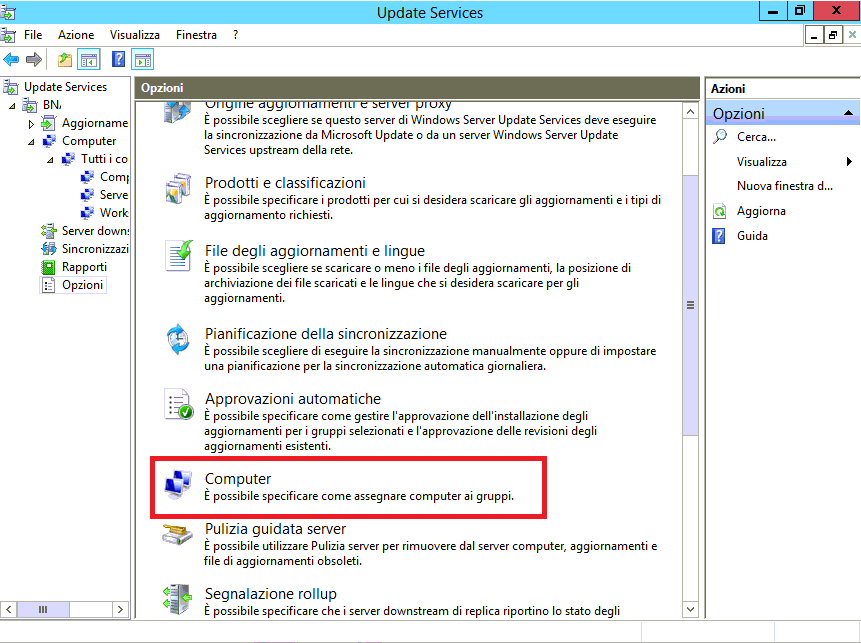861x643 pixels.
Task: Click the Cerca magnifier icon
Action: (x=719, y=136)
